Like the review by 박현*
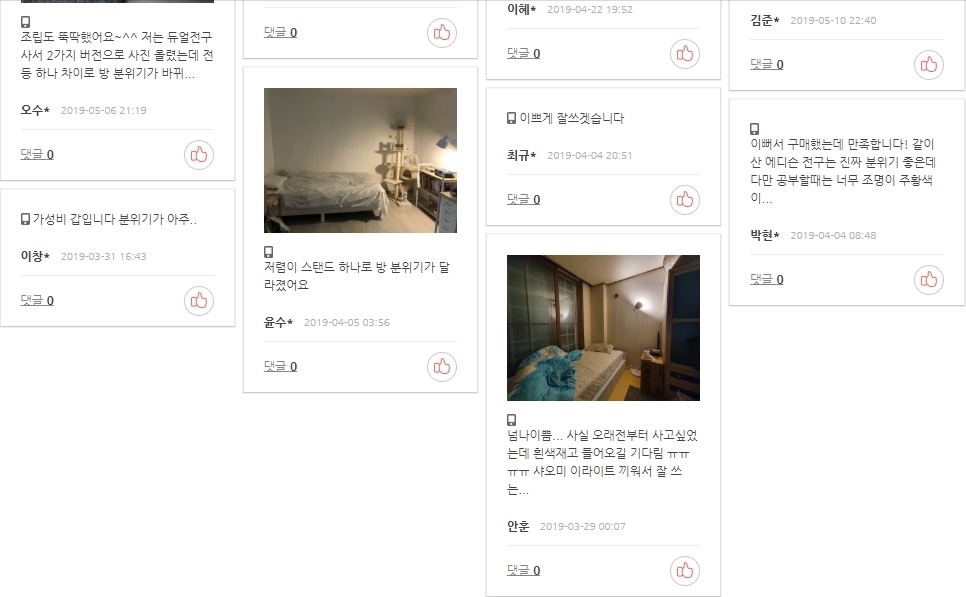966x597 pixels. (928, 280)
